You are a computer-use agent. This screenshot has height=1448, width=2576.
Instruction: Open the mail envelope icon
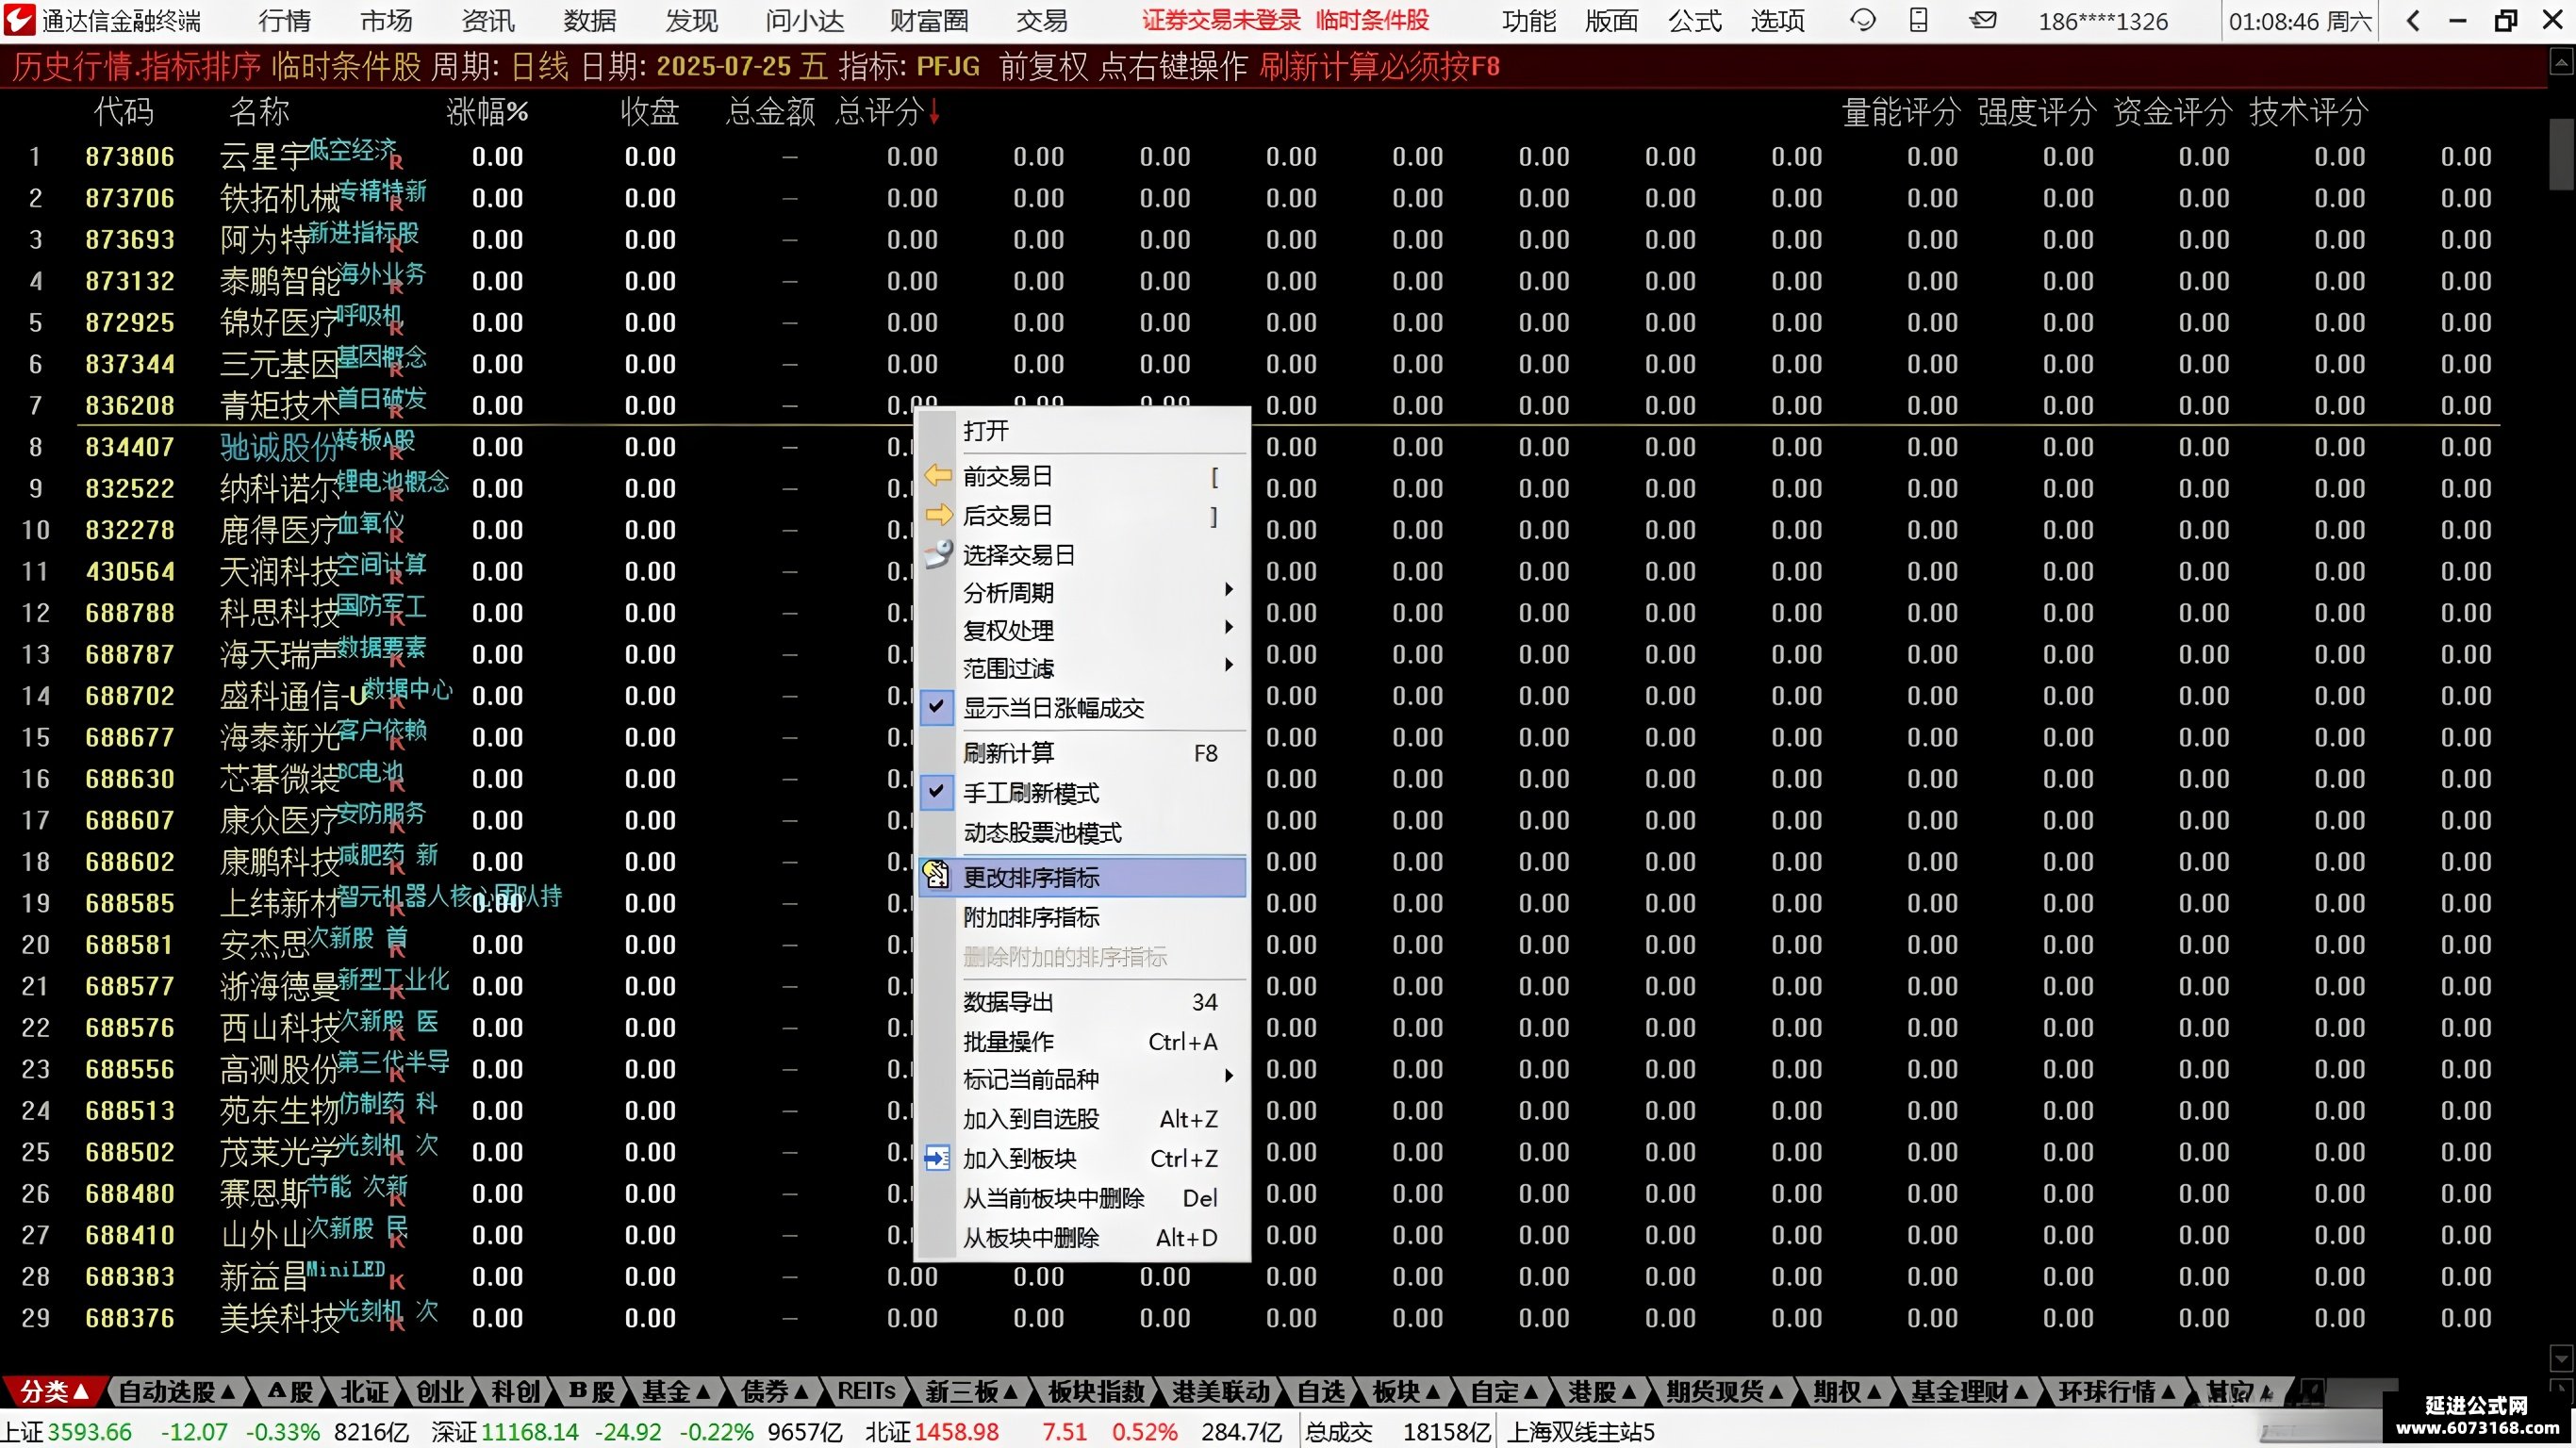(x=1983, y=20)
